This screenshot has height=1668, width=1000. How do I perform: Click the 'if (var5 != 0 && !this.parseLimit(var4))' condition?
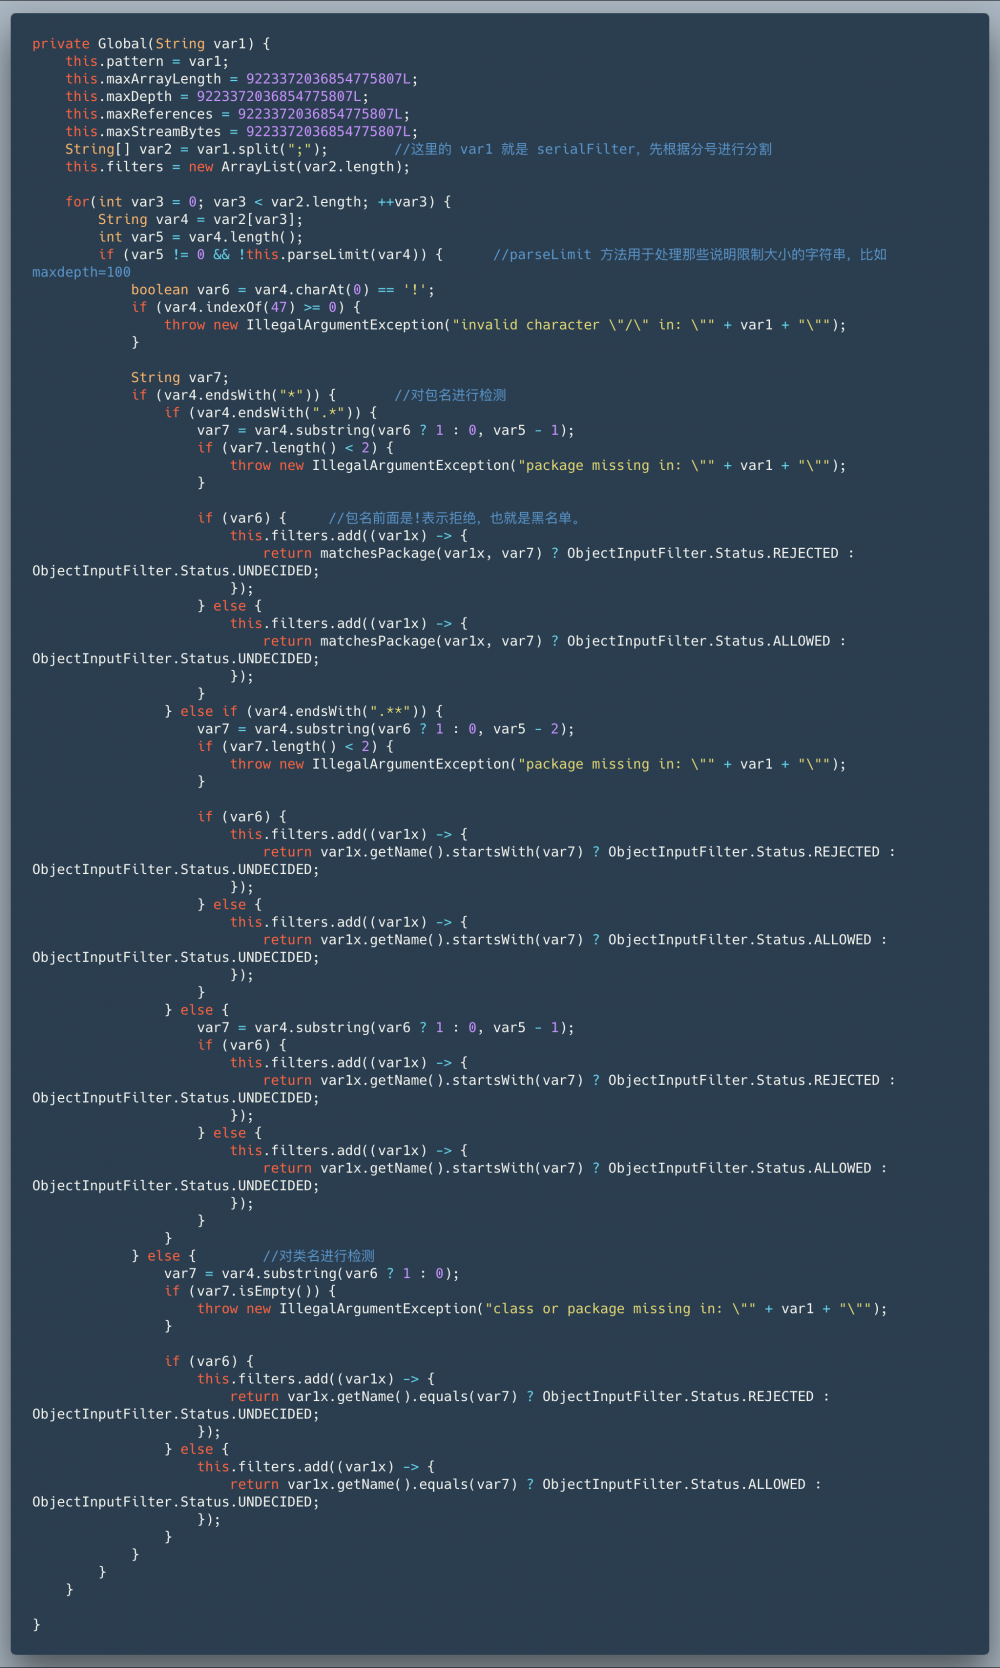click(270, 255)
